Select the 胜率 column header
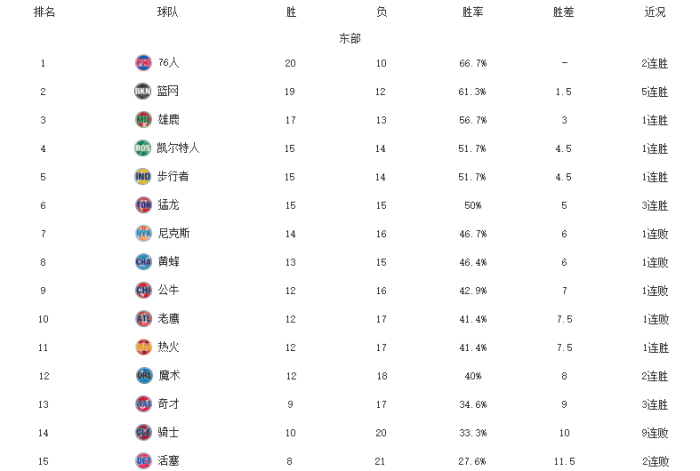Screen dimensions: 700x471 point(473,13)
